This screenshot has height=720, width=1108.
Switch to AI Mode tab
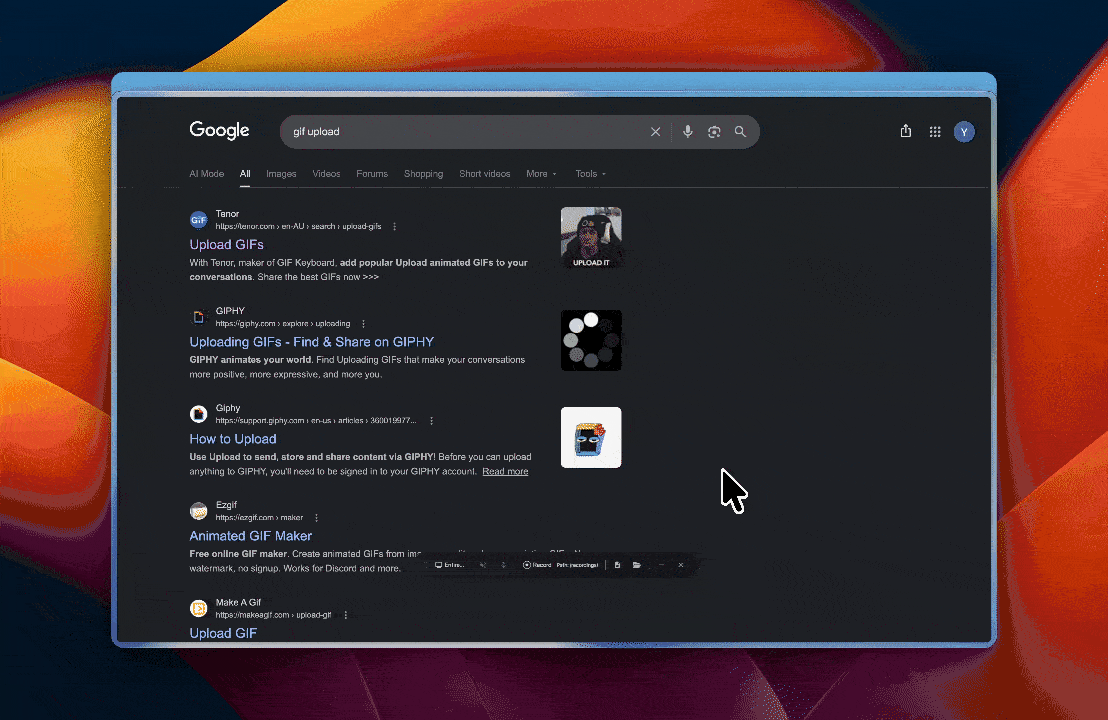[206, 174]
